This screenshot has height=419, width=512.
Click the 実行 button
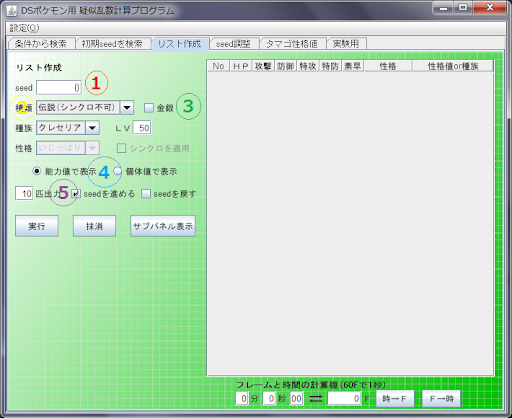tap(37, 226)
